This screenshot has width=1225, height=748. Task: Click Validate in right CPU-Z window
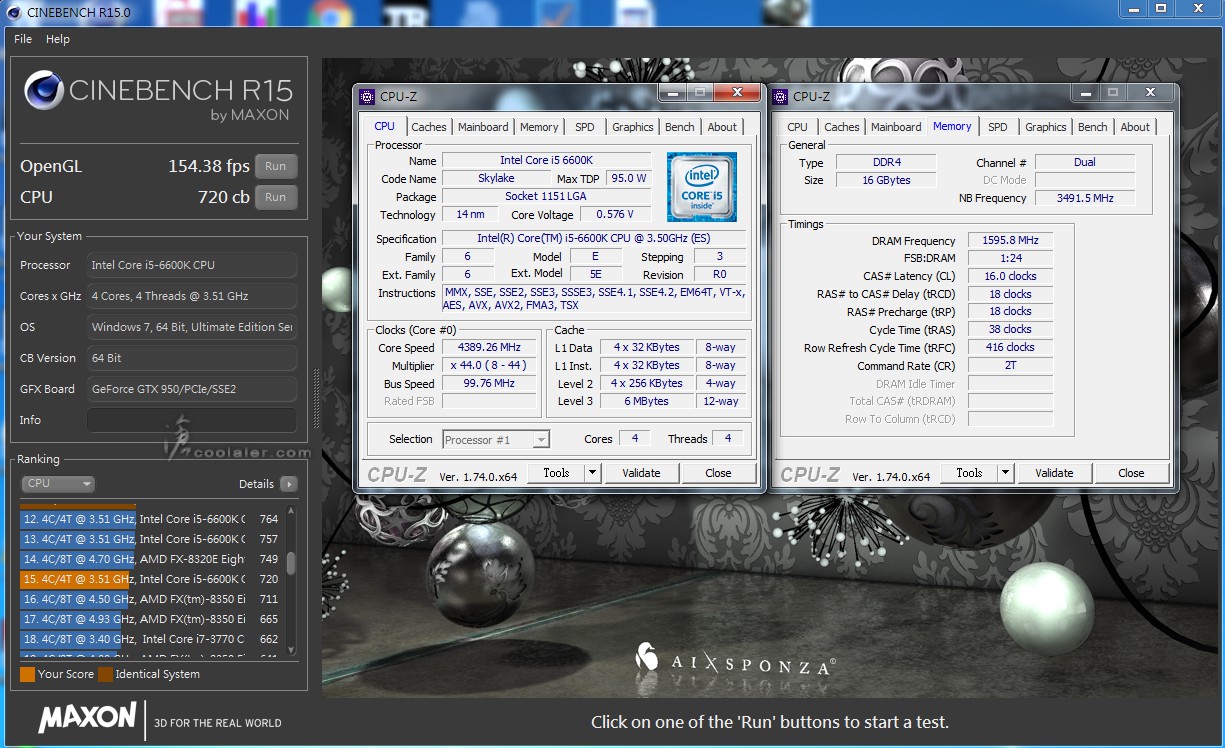coord(1054,473)
